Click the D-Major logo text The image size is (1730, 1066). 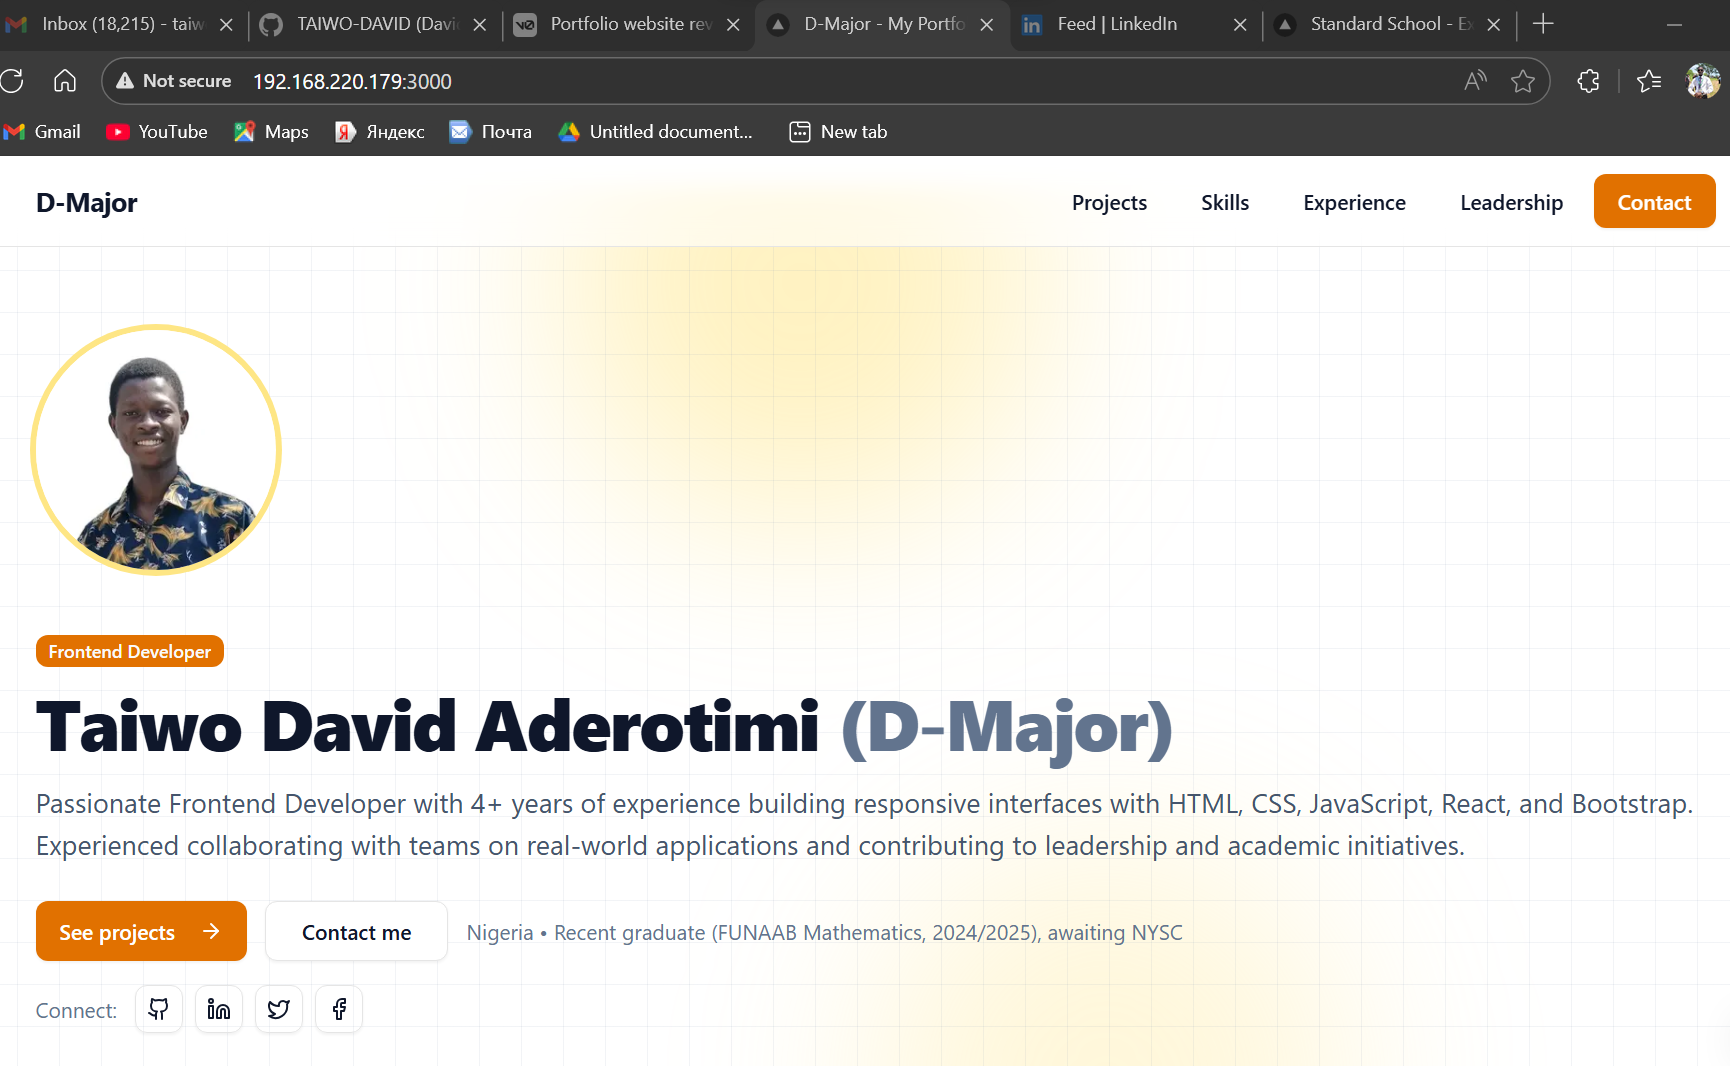[86, 202]
